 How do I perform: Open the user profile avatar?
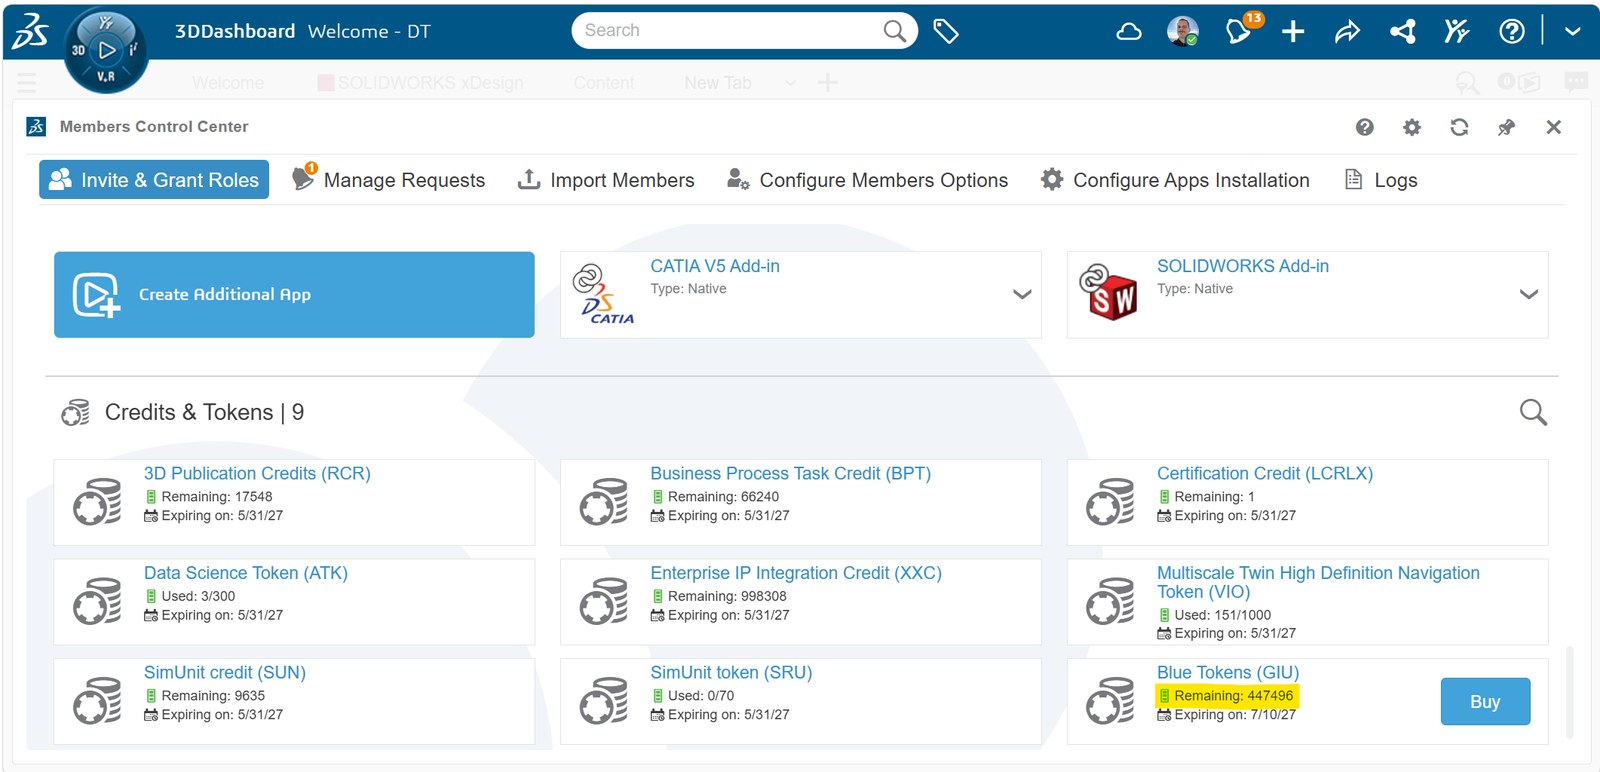pyautogui.click(x=1183, y=31)
